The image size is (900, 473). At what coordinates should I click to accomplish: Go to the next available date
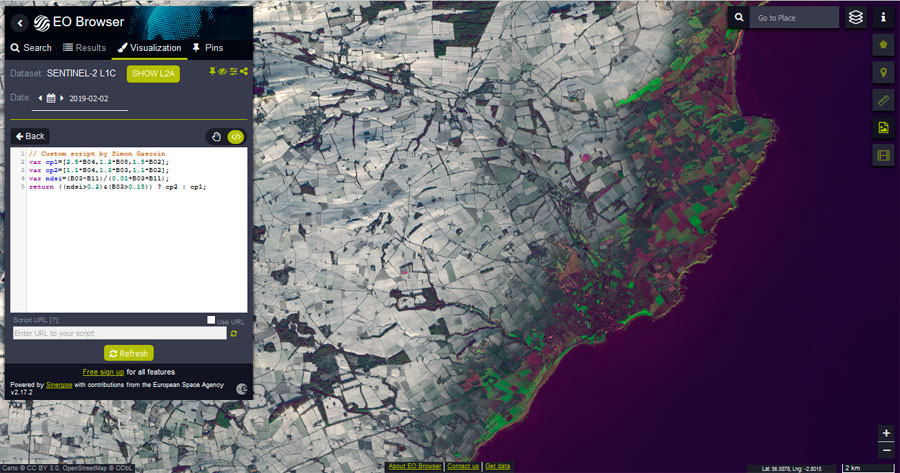click(62, 98)
